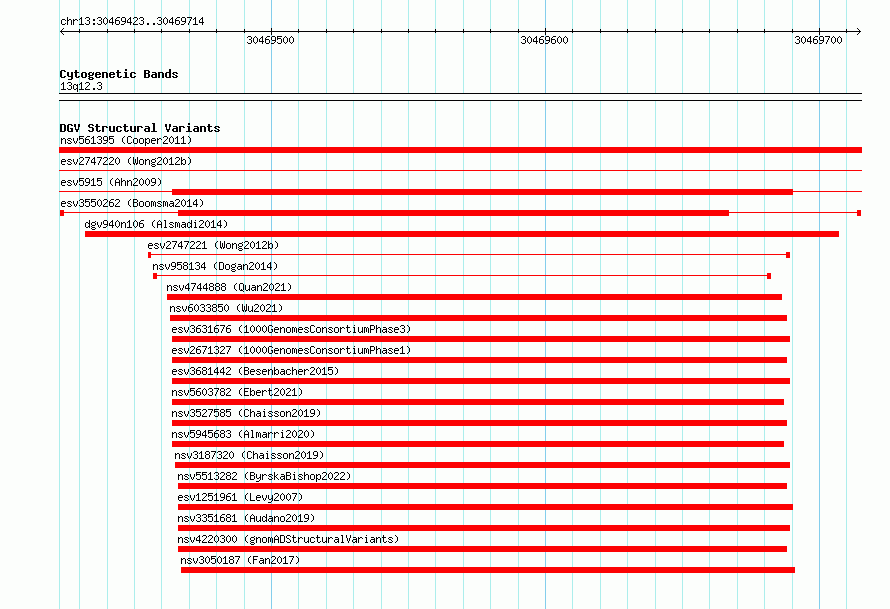The image size is (890, 609).
Task: Click the red bar under nsv4744888 (Quan2021)
Action: (x=475, y=297)
